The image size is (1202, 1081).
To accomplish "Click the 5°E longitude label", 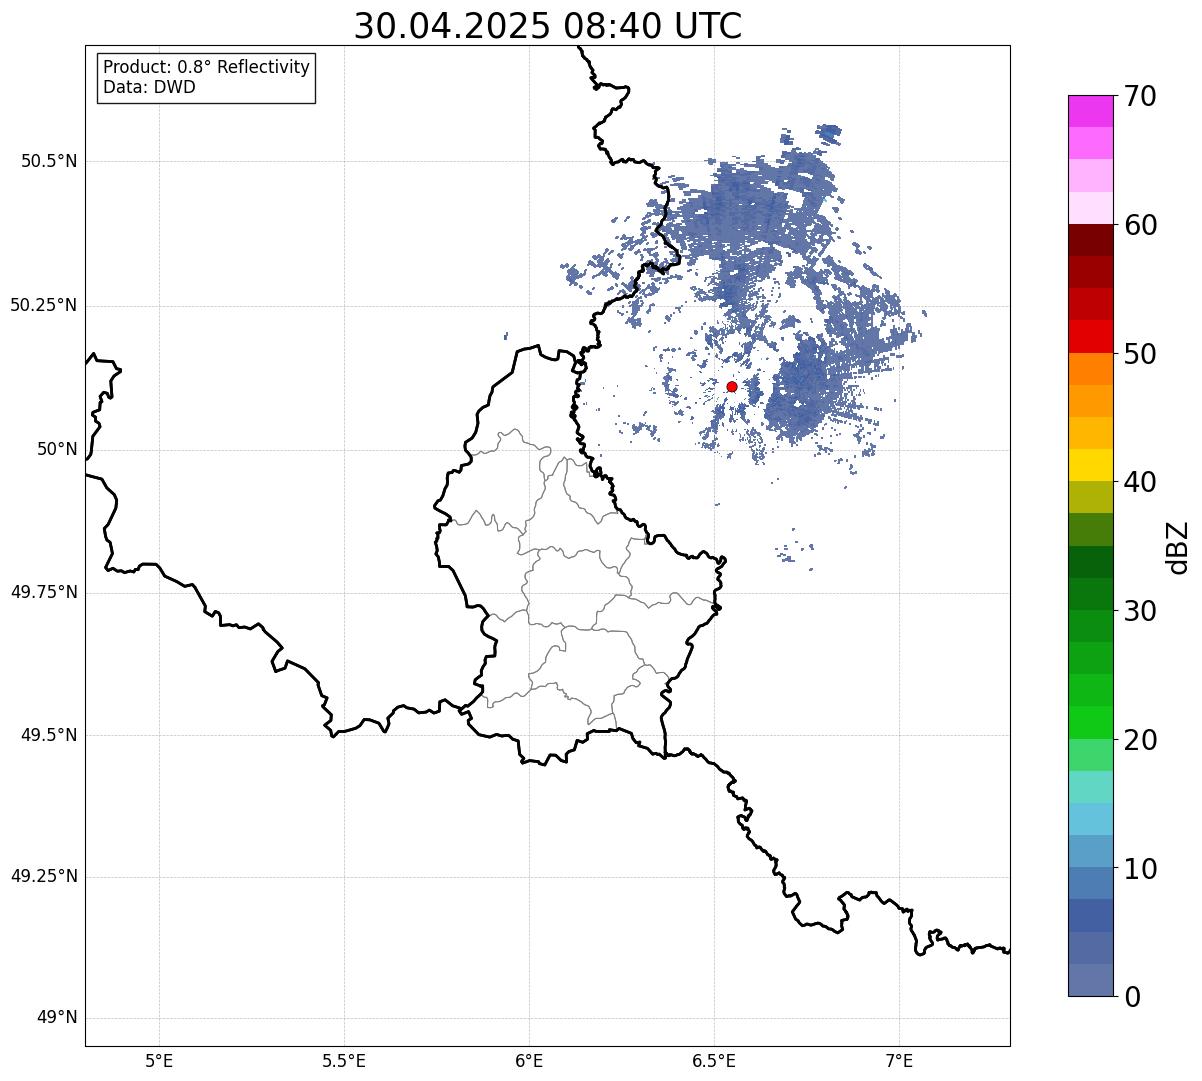I will click(x=159, y=1060).
